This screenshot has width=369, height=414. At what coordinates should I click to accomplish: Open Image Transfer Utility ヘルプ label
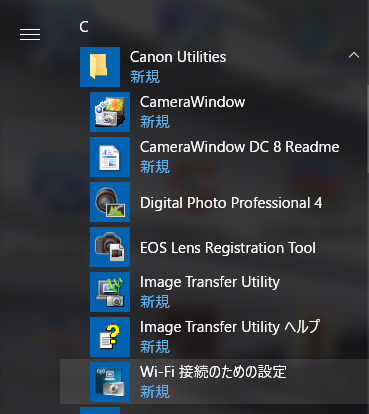pos(230,327)
